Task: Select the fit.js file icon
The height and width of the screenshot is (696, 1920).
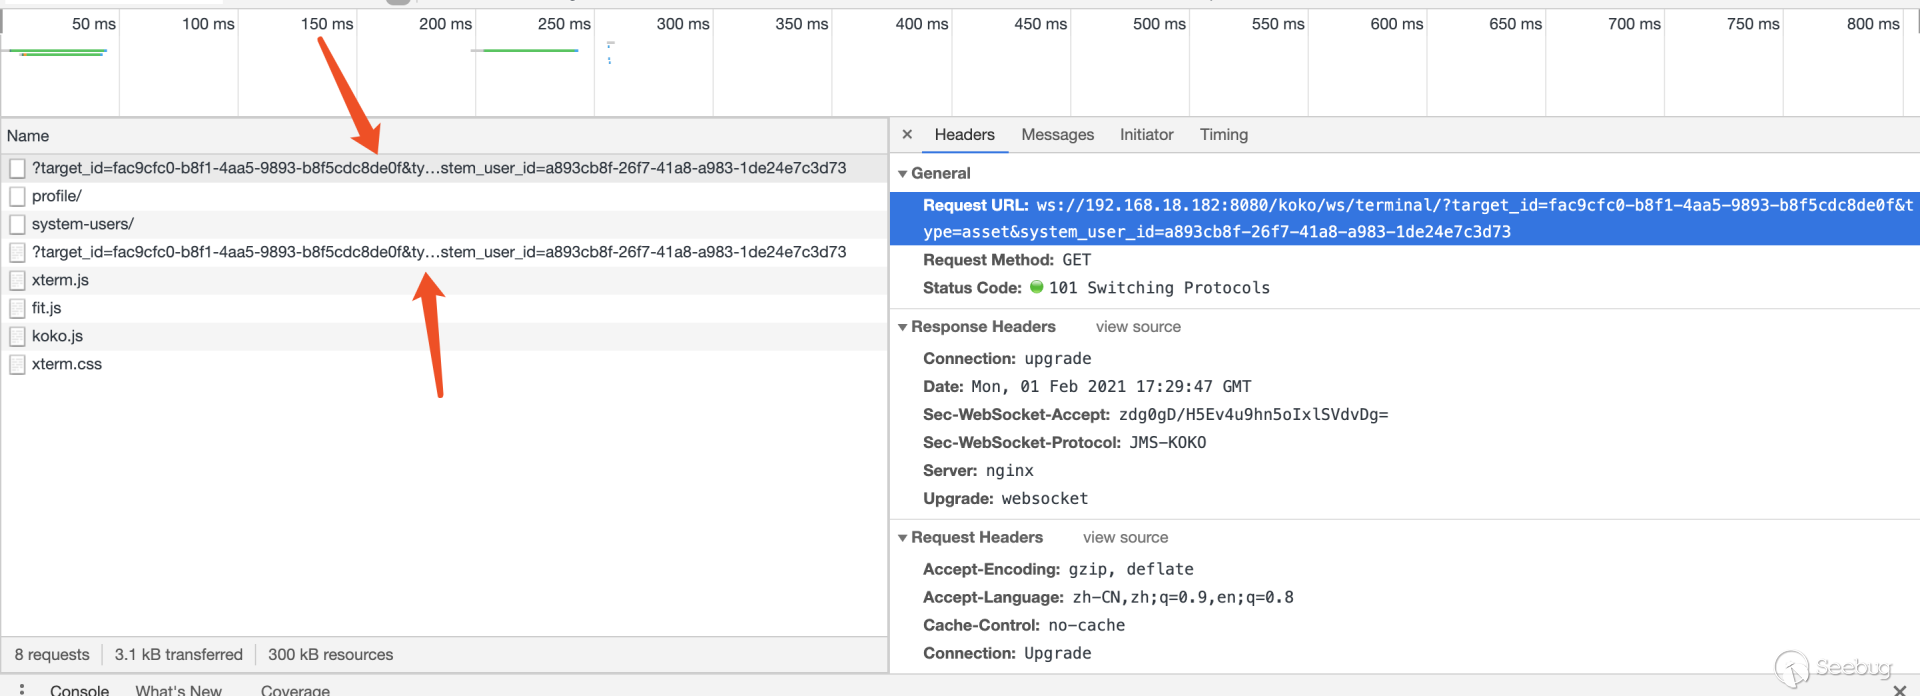Action: (17, 309)
